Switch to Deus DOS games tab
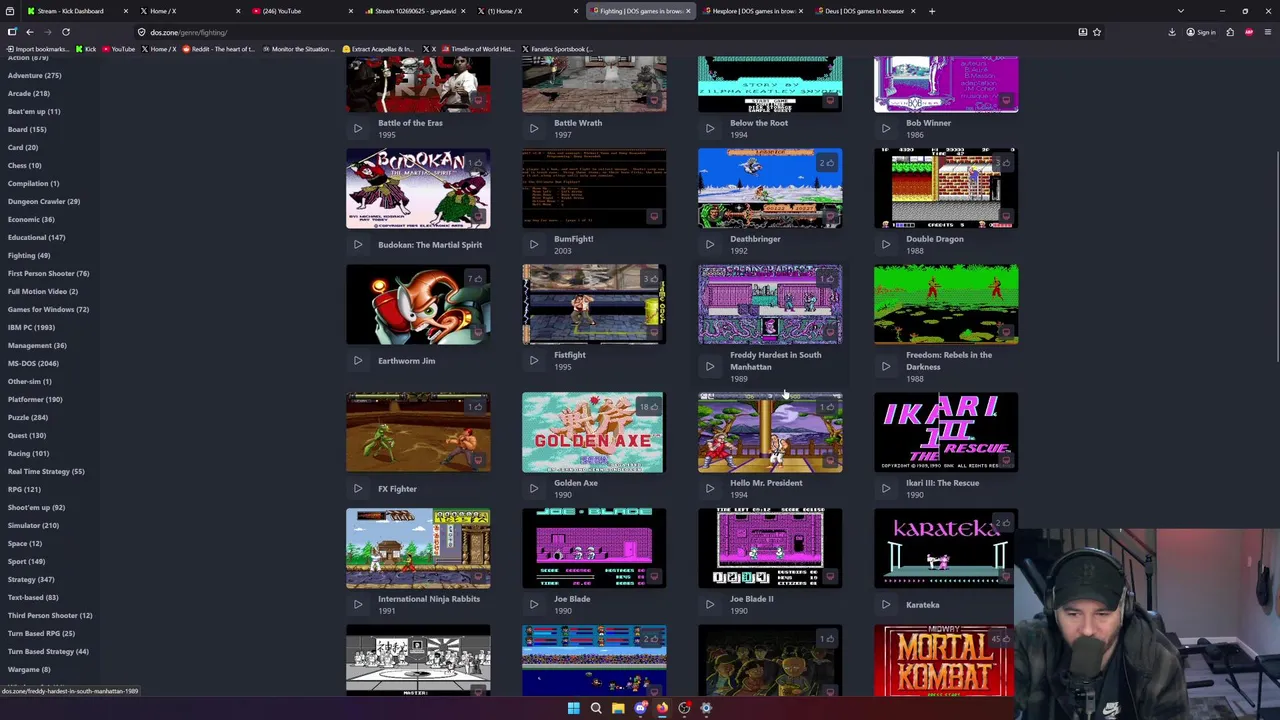The width and height of the screenshot is (1280, 720). tap(864, 11)
